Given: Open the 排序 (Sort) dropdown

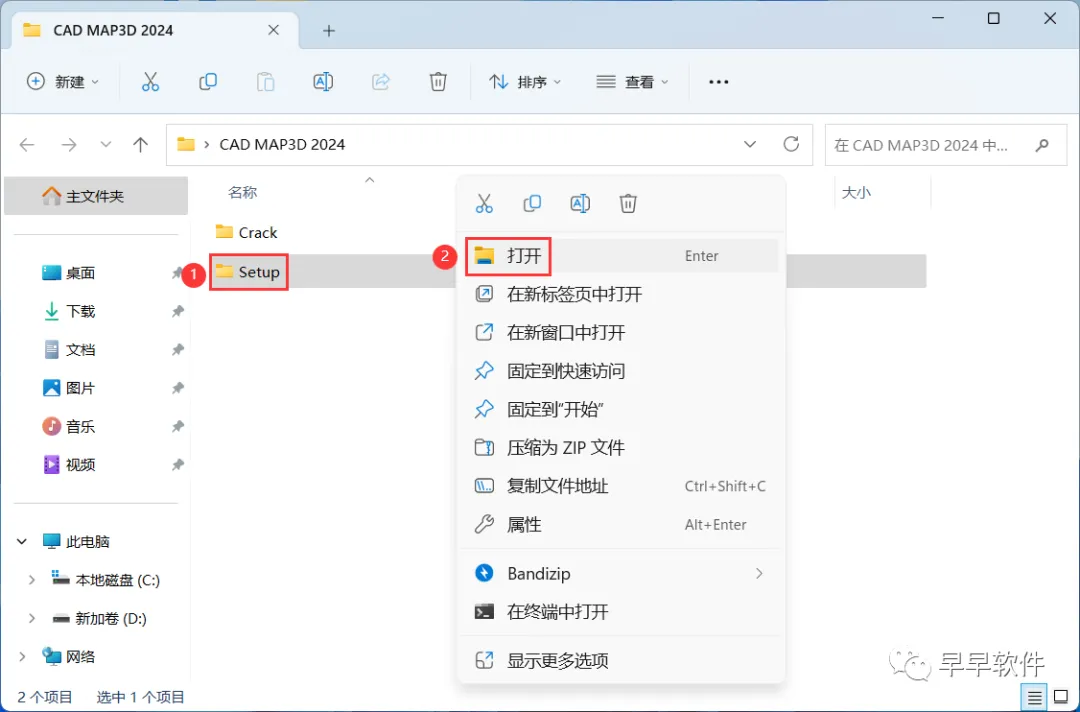Looking at the screenshot, I should [x=525, y=82].
